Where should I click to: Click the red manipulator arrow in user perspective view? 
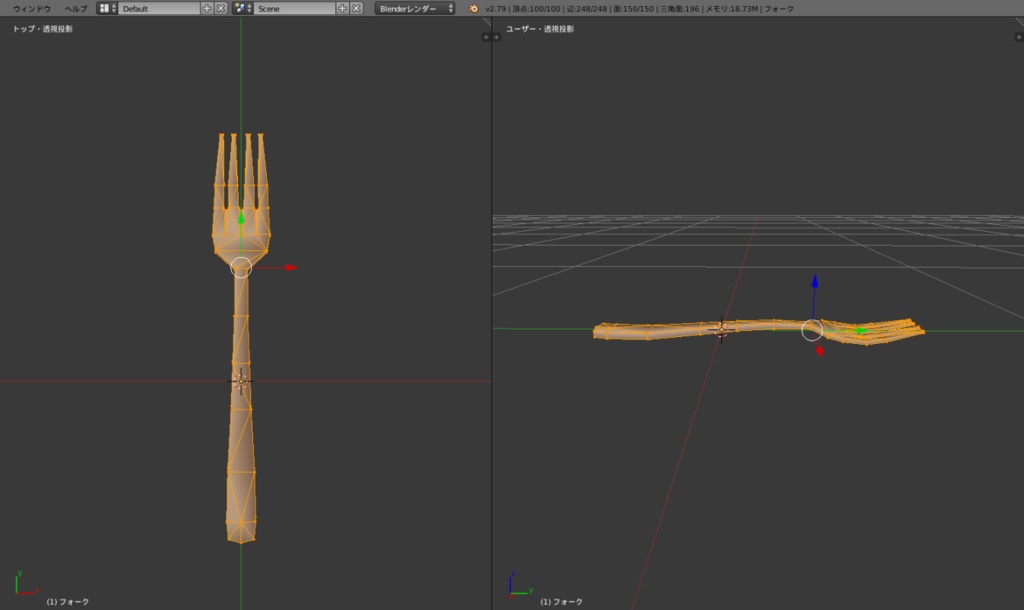[x=819, y=349]
